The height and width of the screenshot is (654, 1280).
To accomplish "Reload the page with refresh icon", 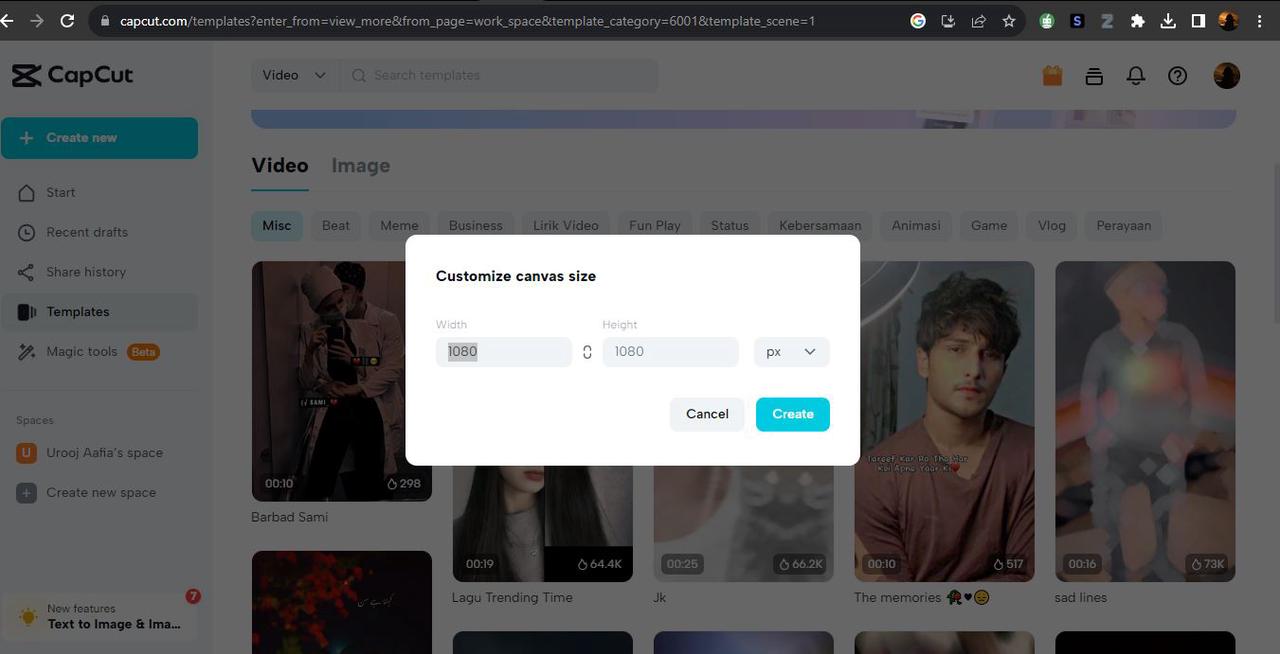I will click(68, 20).
